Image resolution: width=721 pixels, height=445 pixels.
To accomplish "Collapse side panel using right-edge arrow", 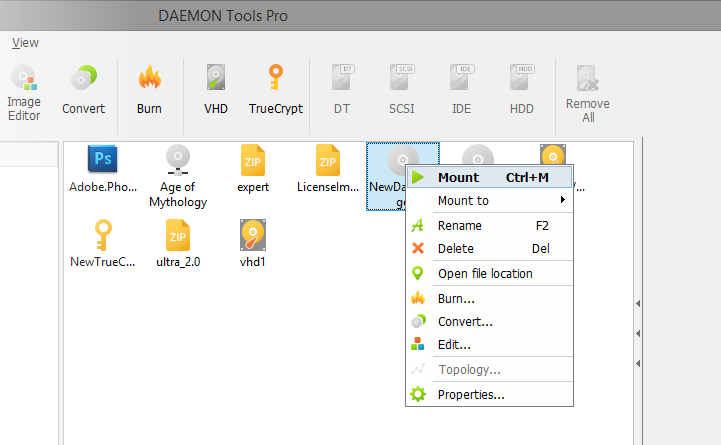I will [638, 303].
